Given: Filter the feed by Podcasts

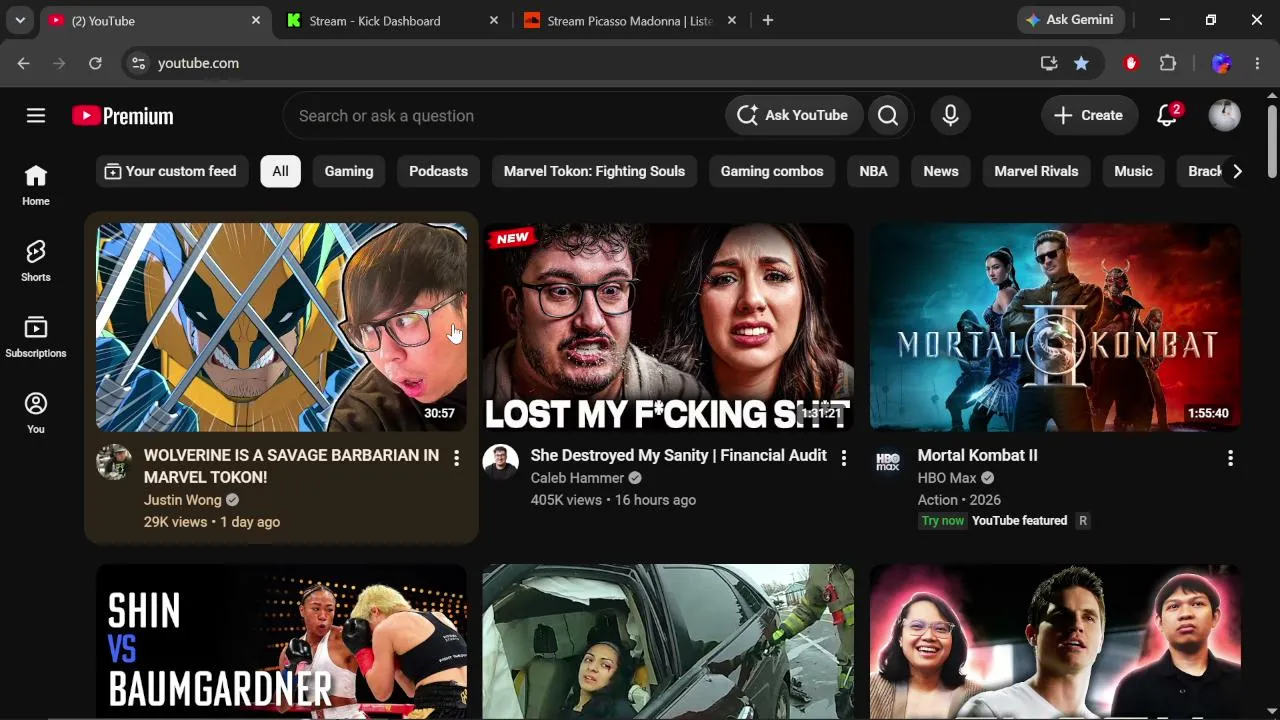Looking at the screenshot, I should pyautogui.click(x=438, y=171).
